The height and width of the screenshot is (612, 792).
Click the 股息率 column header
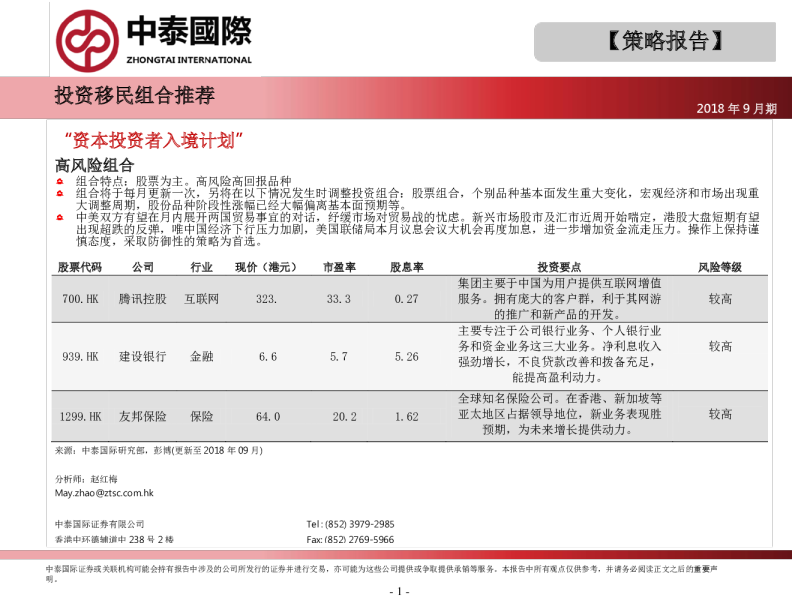pyautogui.click(x=406, y=267)
